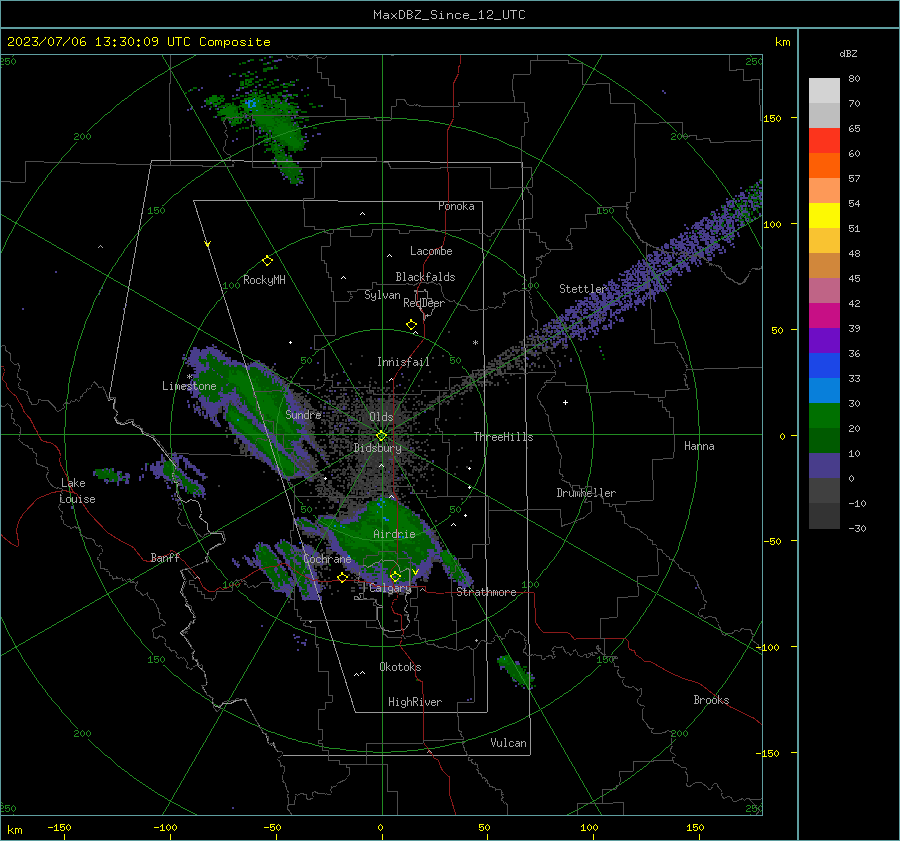Click the Strathmore label

[486, 592]
